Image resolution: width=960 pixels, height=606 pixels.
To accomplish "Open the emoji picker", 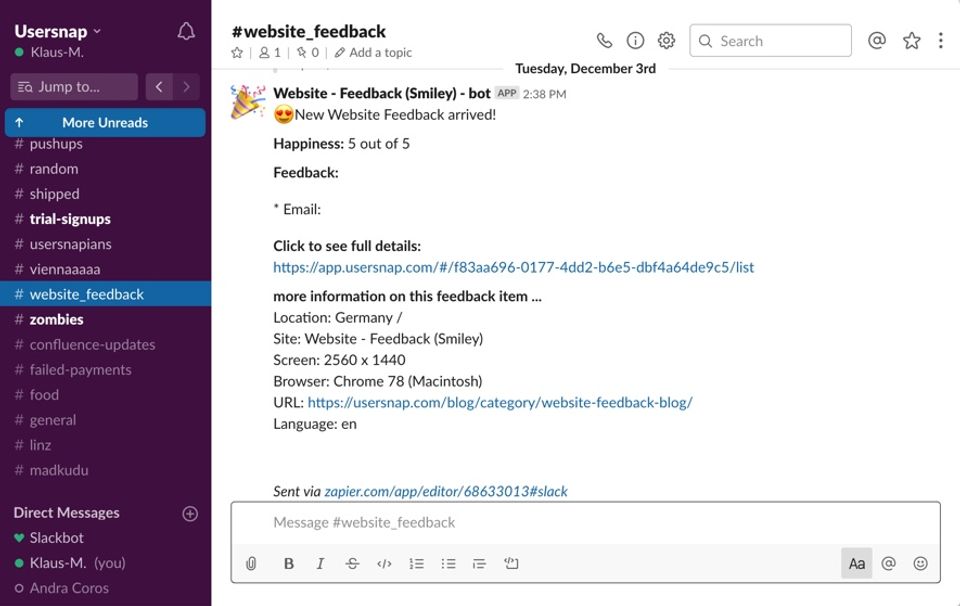I will pyautogui.click(x=920, y=564).
